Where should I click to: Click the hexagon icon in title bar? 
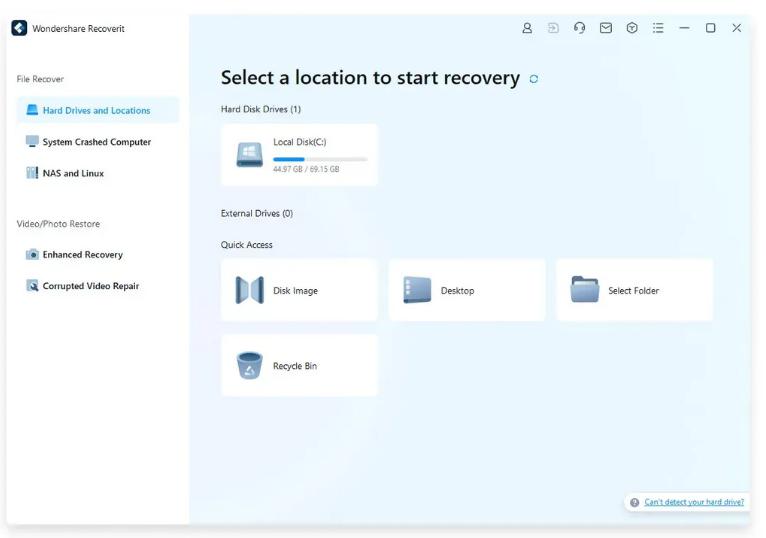[x=631, y=28]
